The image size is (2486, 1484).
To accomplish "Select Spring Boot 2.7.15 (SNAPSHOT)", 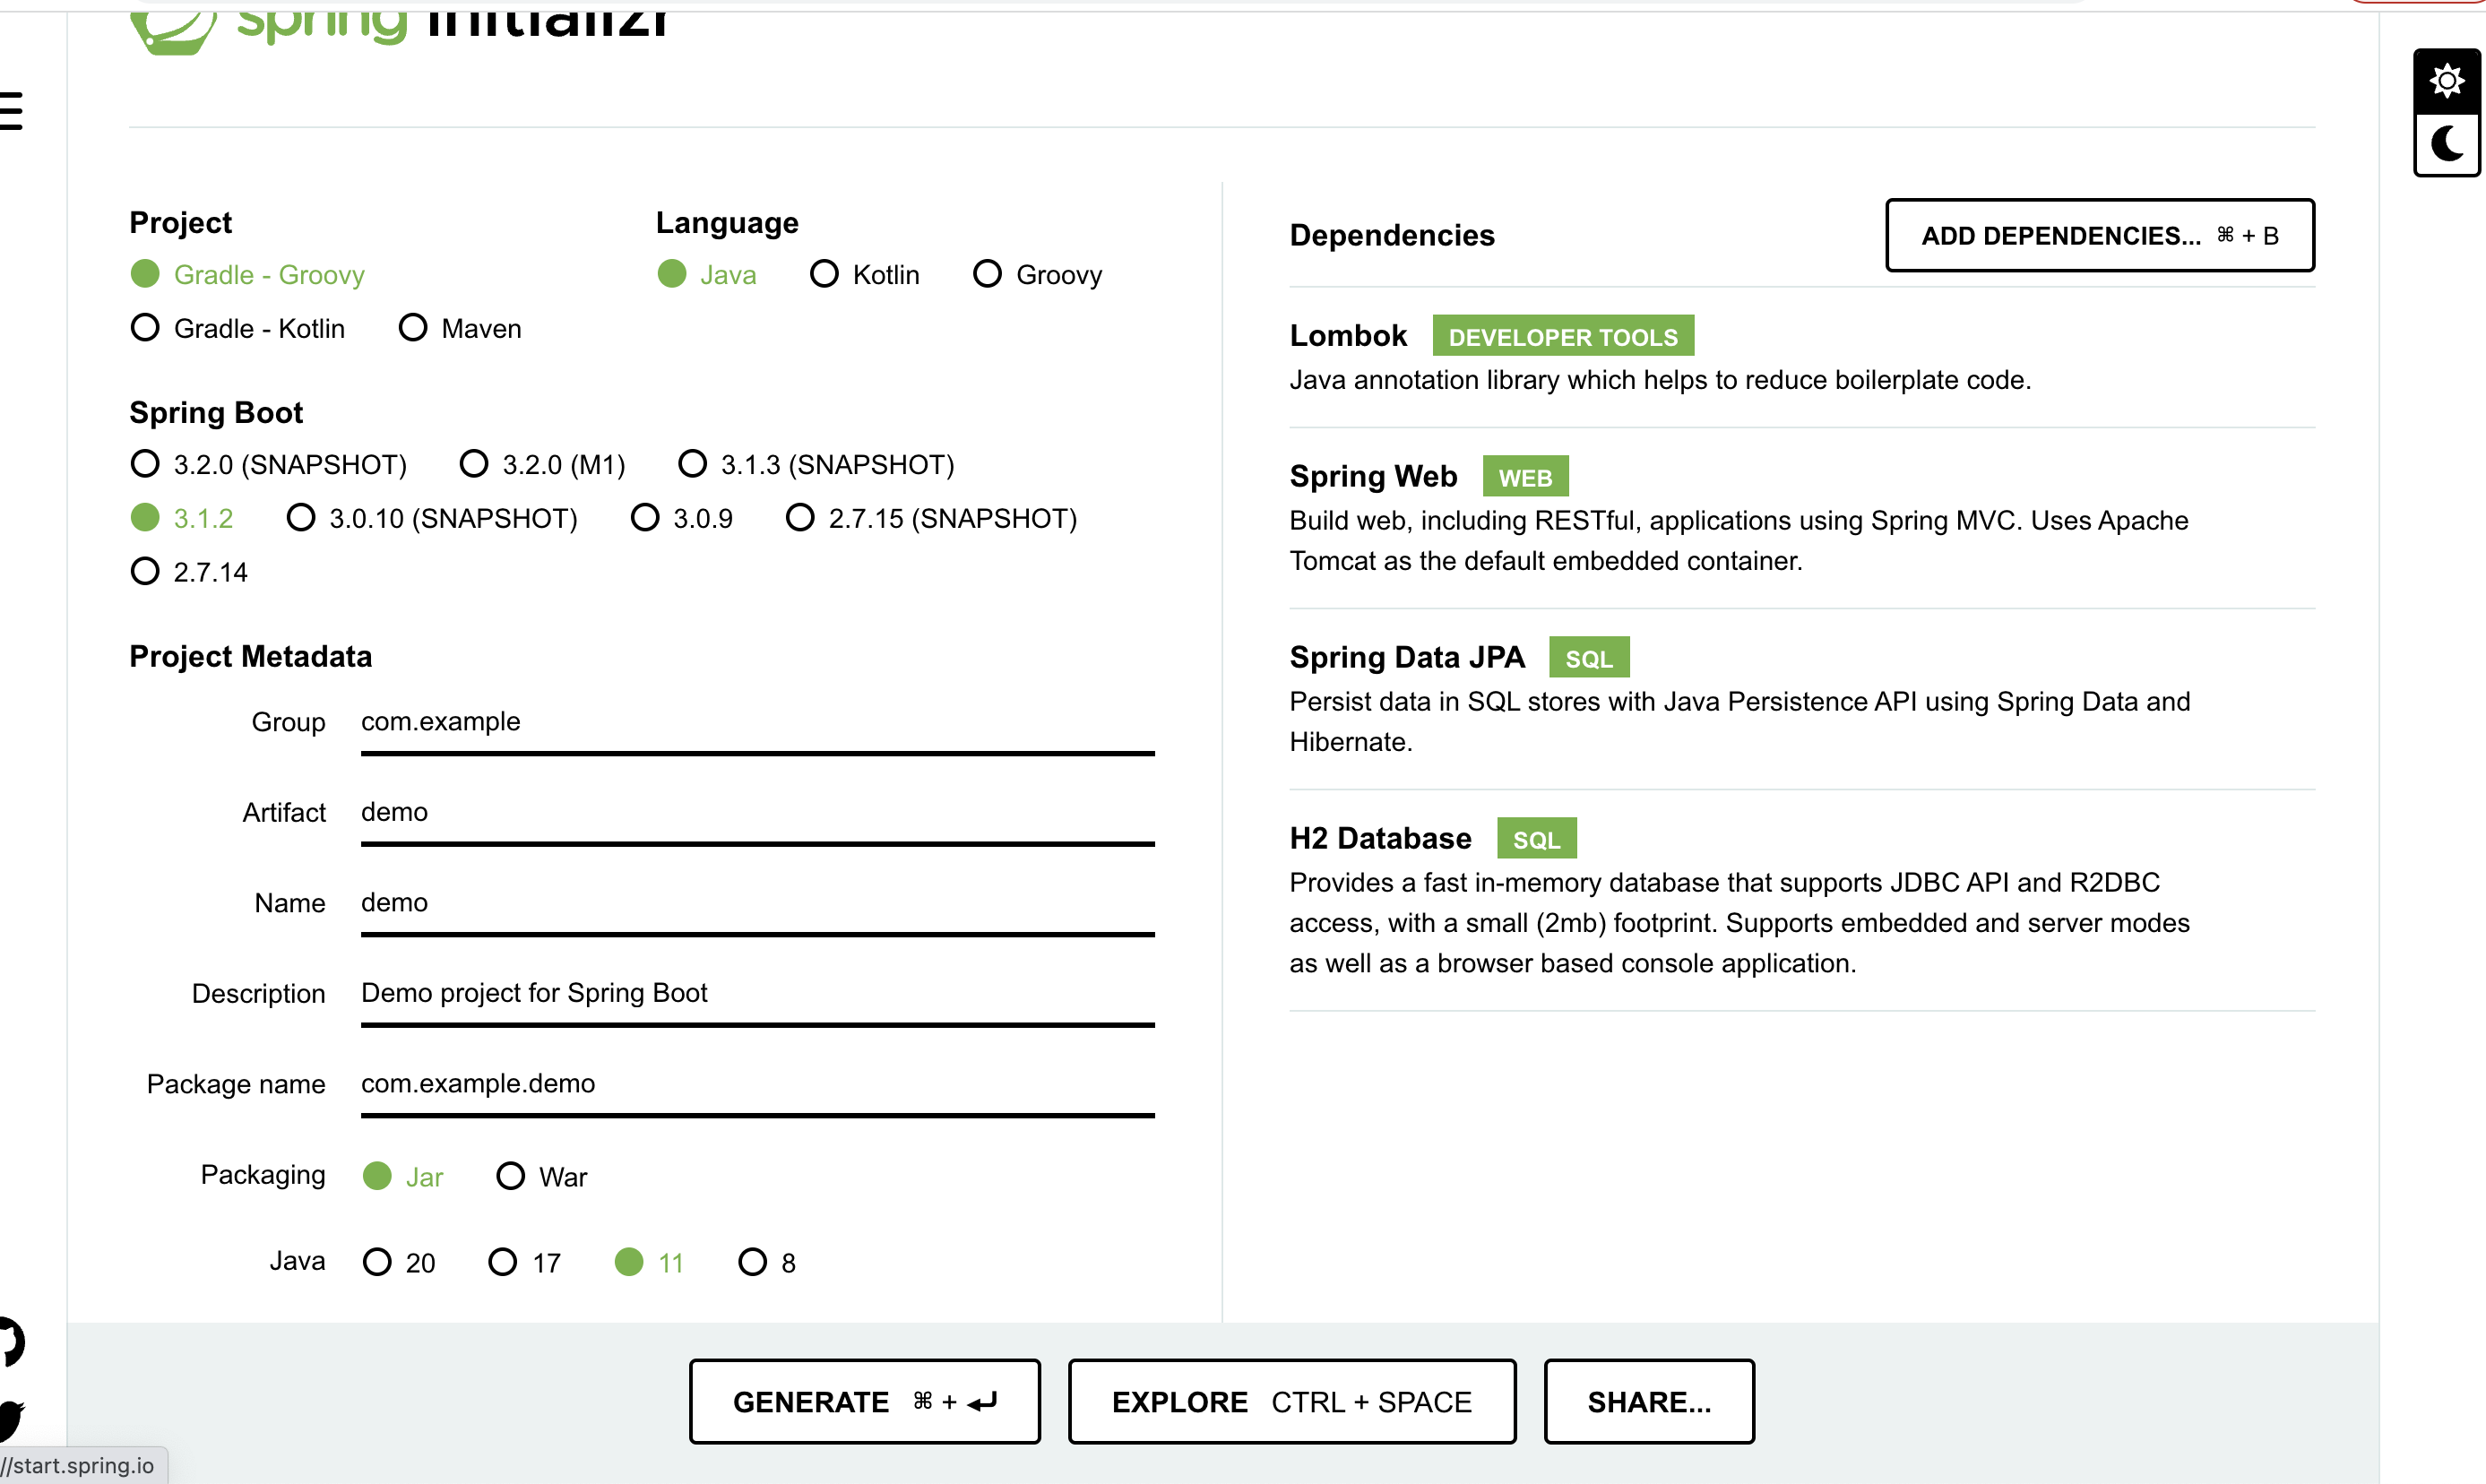I will (932, 518).
